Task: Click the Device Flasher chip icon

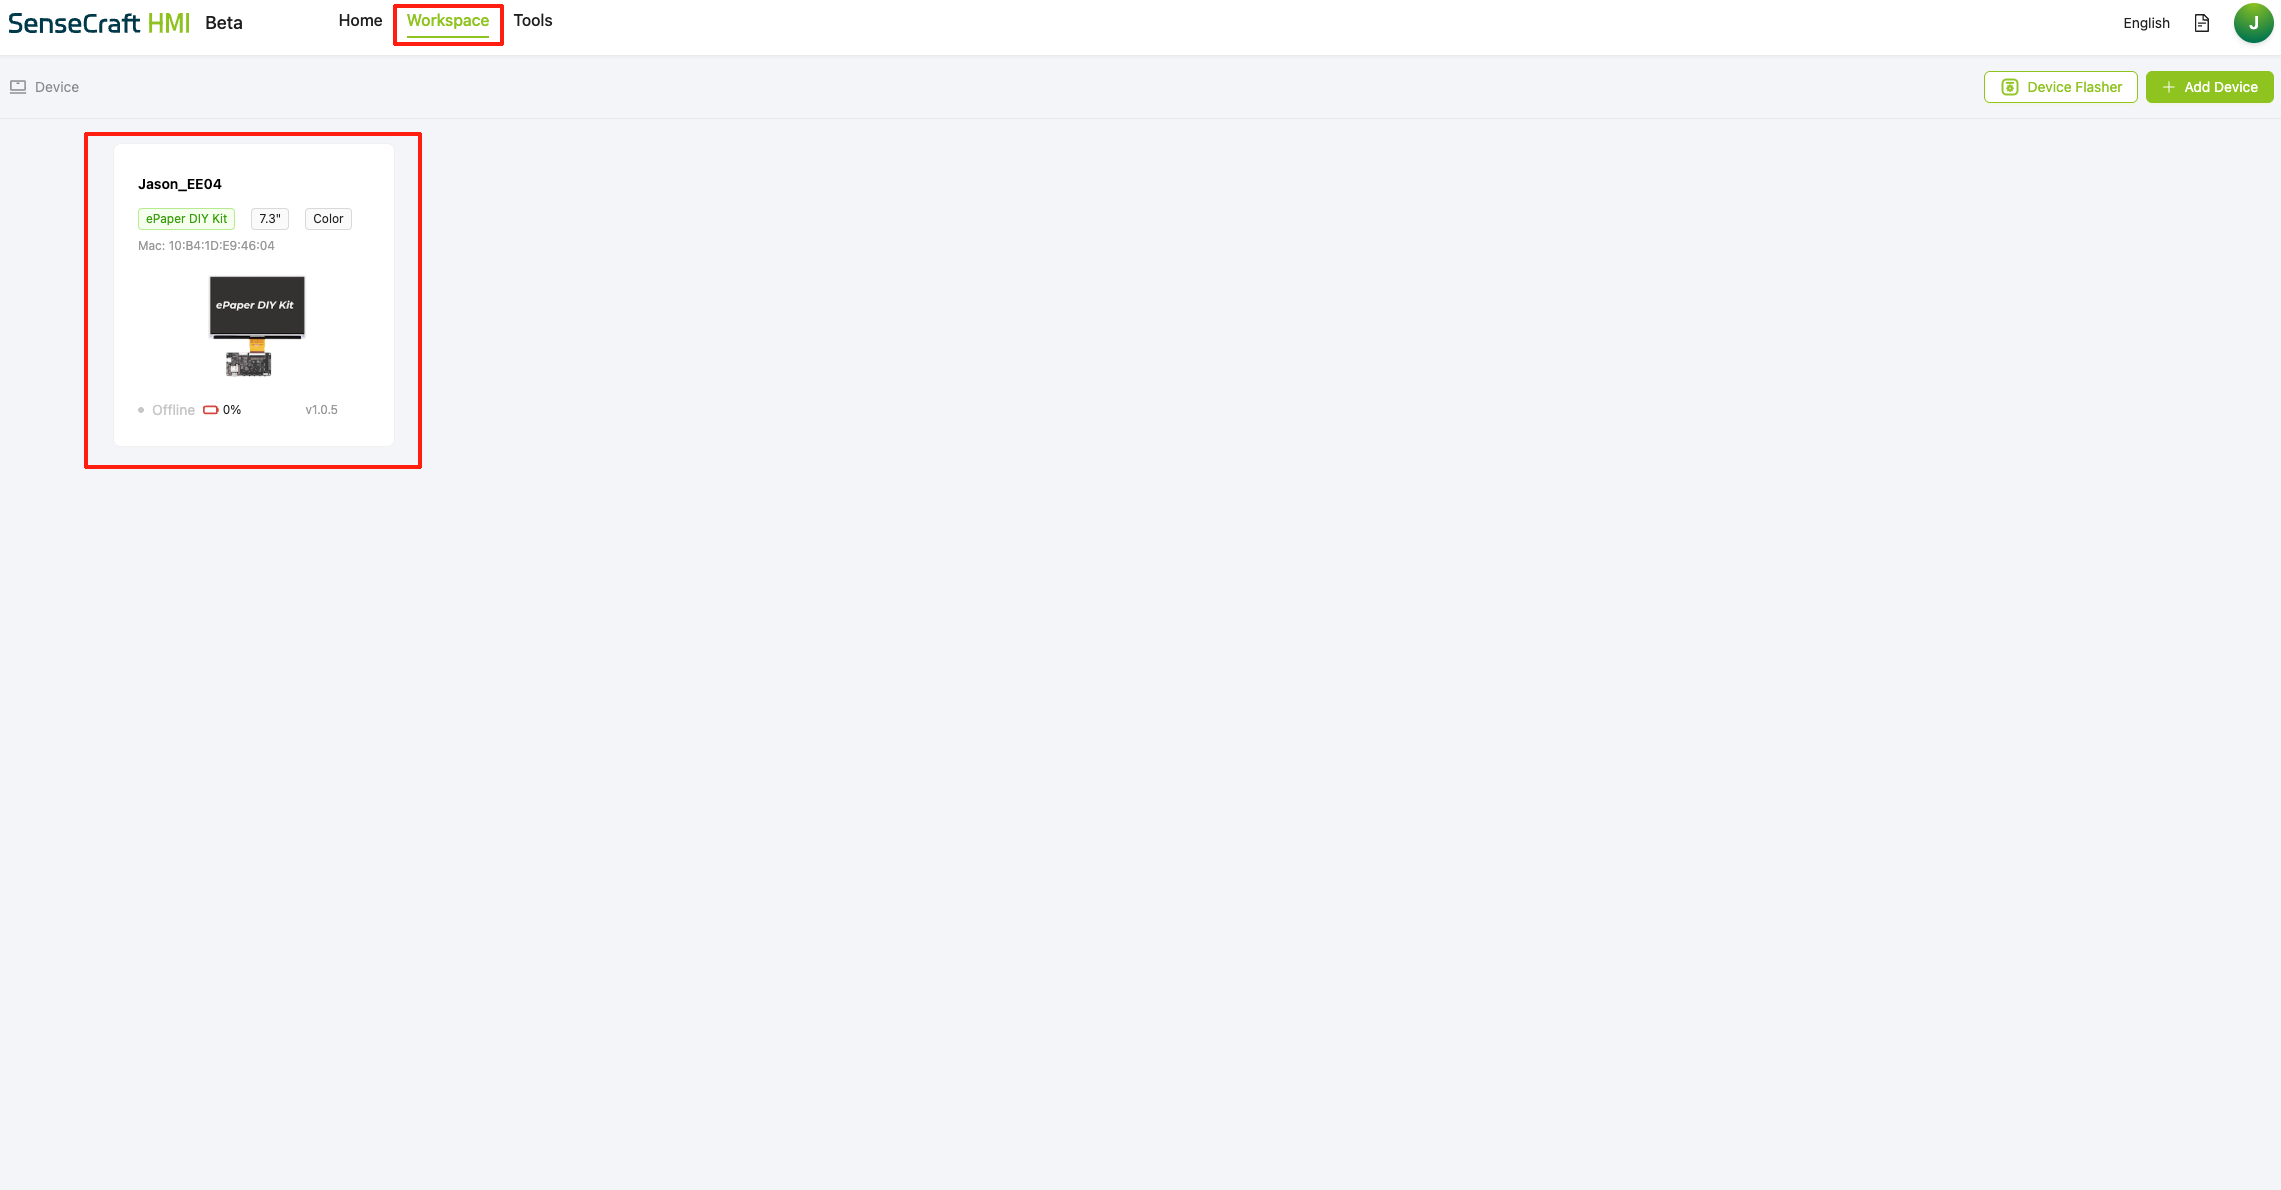Action: [2010, 87]
